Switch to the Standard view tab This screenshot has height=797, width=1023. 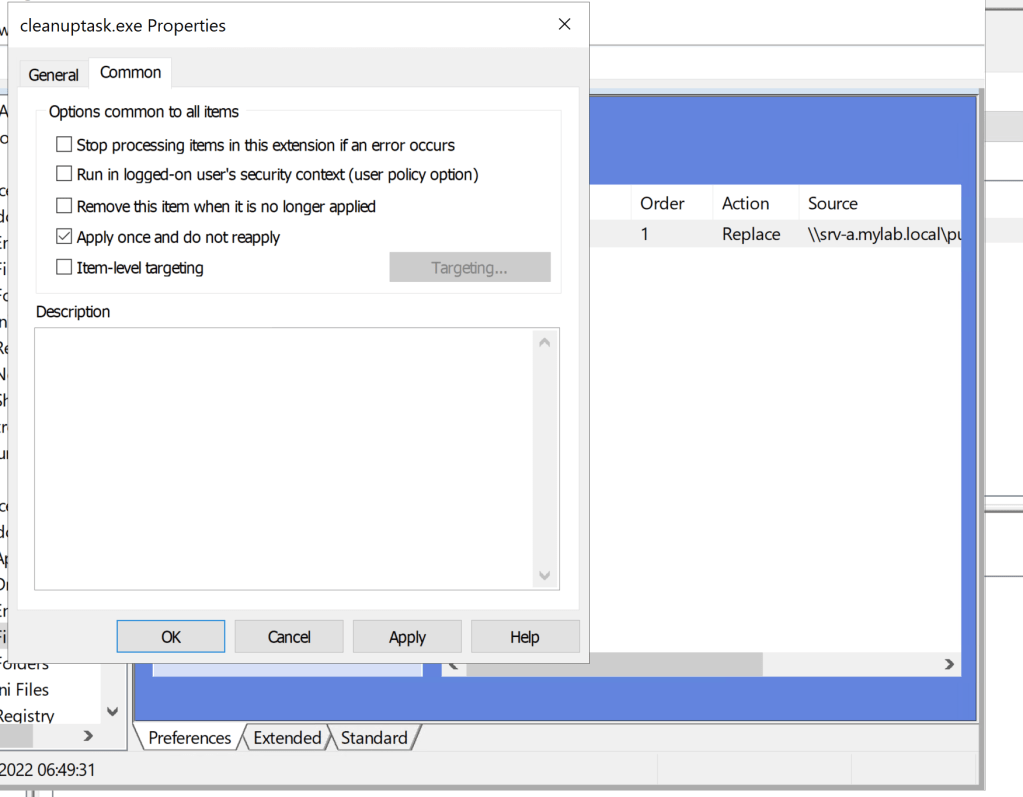point(374,738)
